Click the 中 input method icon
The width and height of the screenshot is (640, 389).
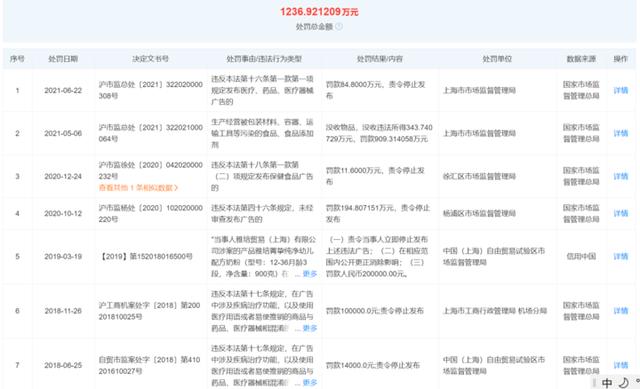point(607,382)
